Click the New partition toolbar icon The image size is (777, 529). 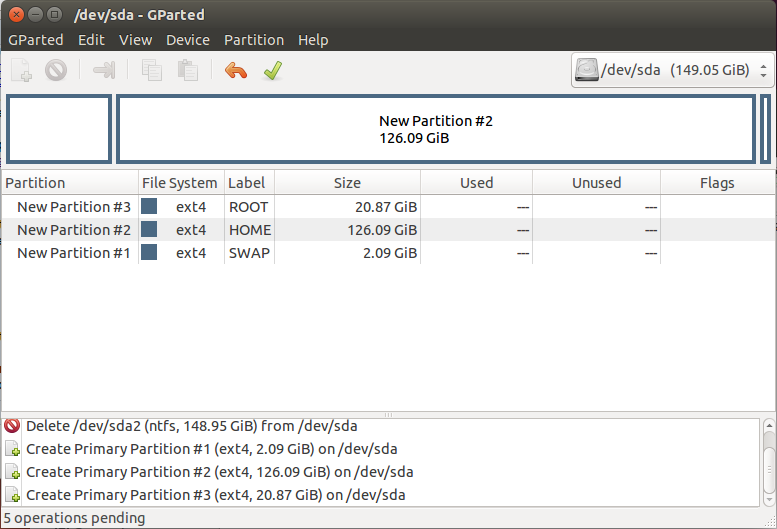click(x=22, y=70)
